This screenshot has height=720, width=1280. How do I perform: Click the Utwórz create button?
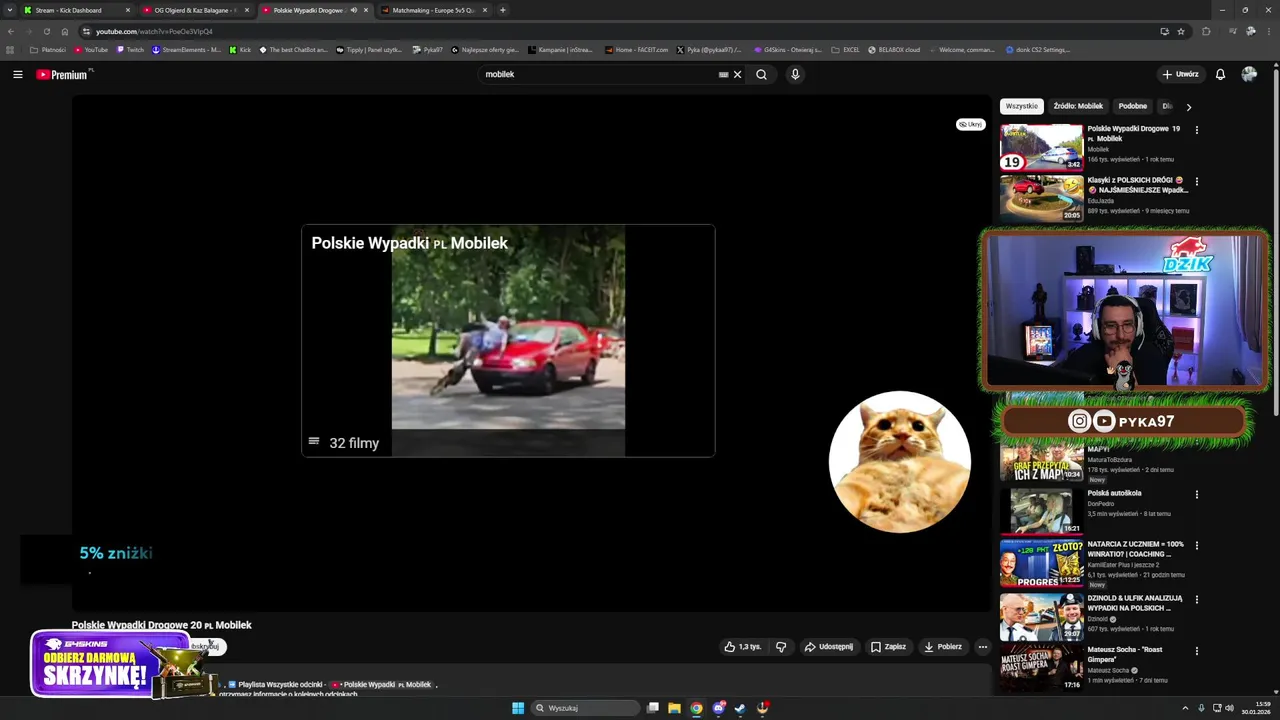coord(1180,74)
